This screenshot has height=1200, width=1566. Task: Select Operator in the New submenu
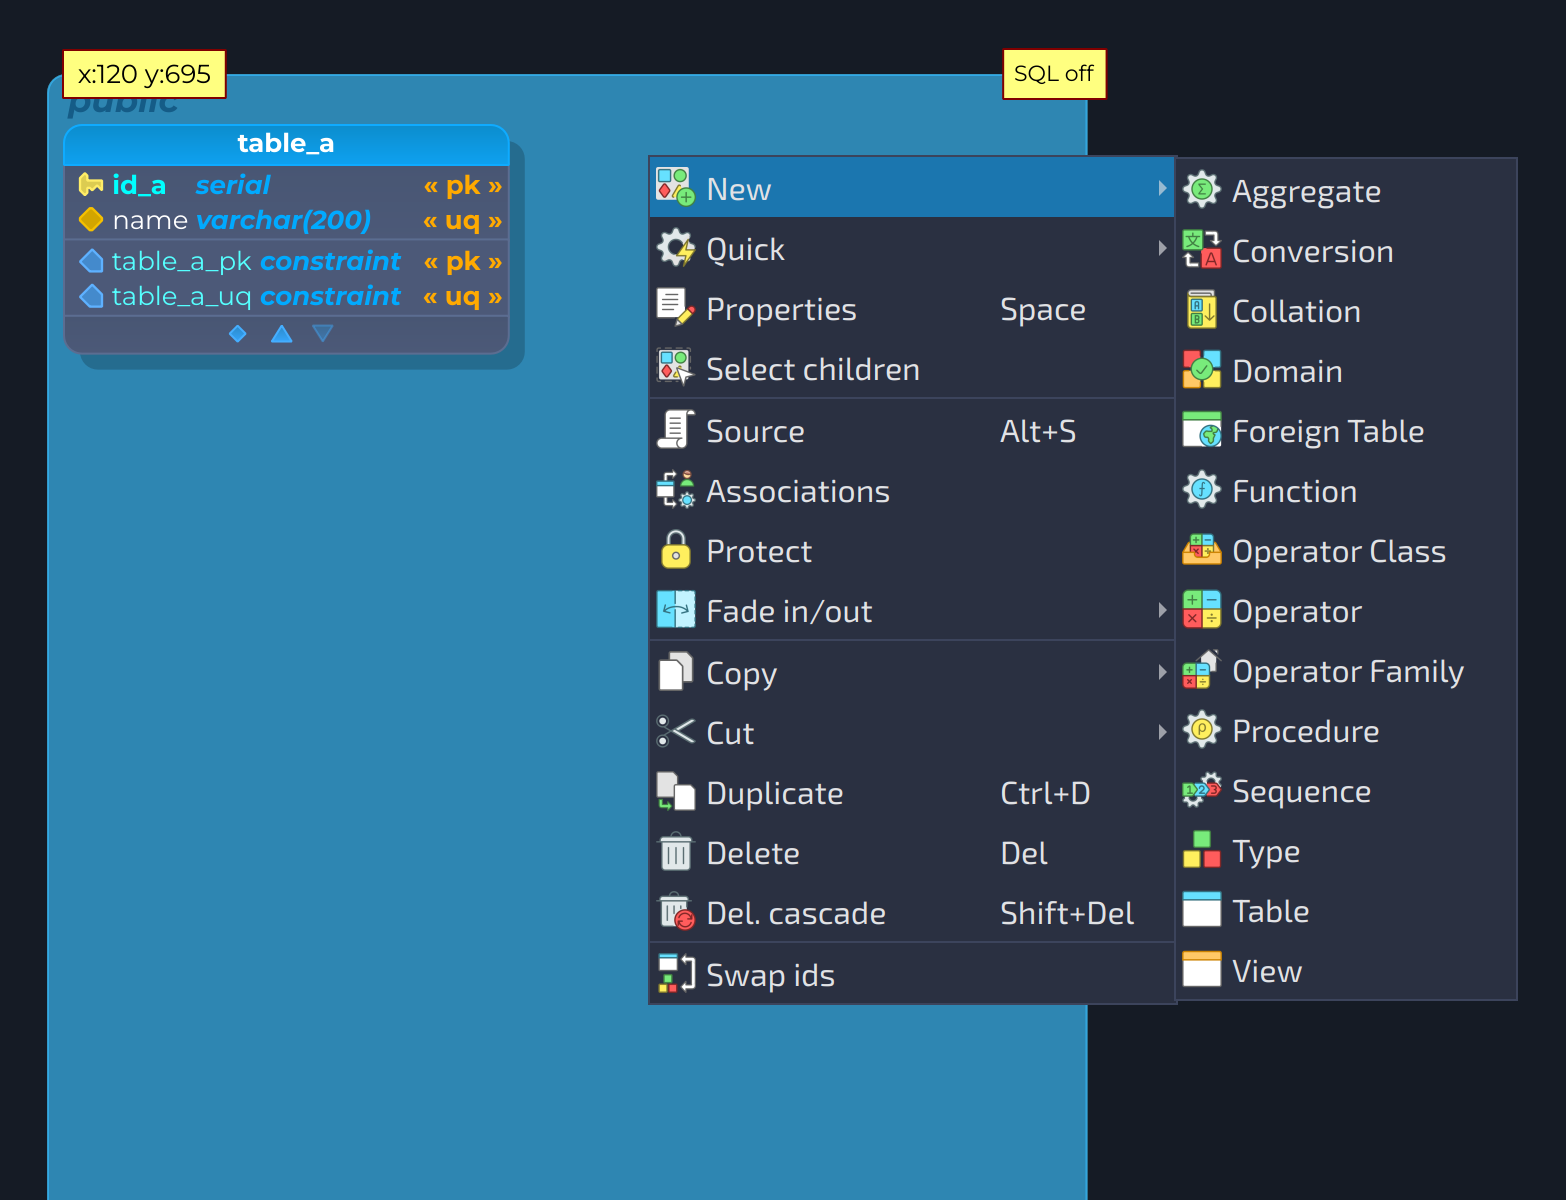[x=1347, y=611]
